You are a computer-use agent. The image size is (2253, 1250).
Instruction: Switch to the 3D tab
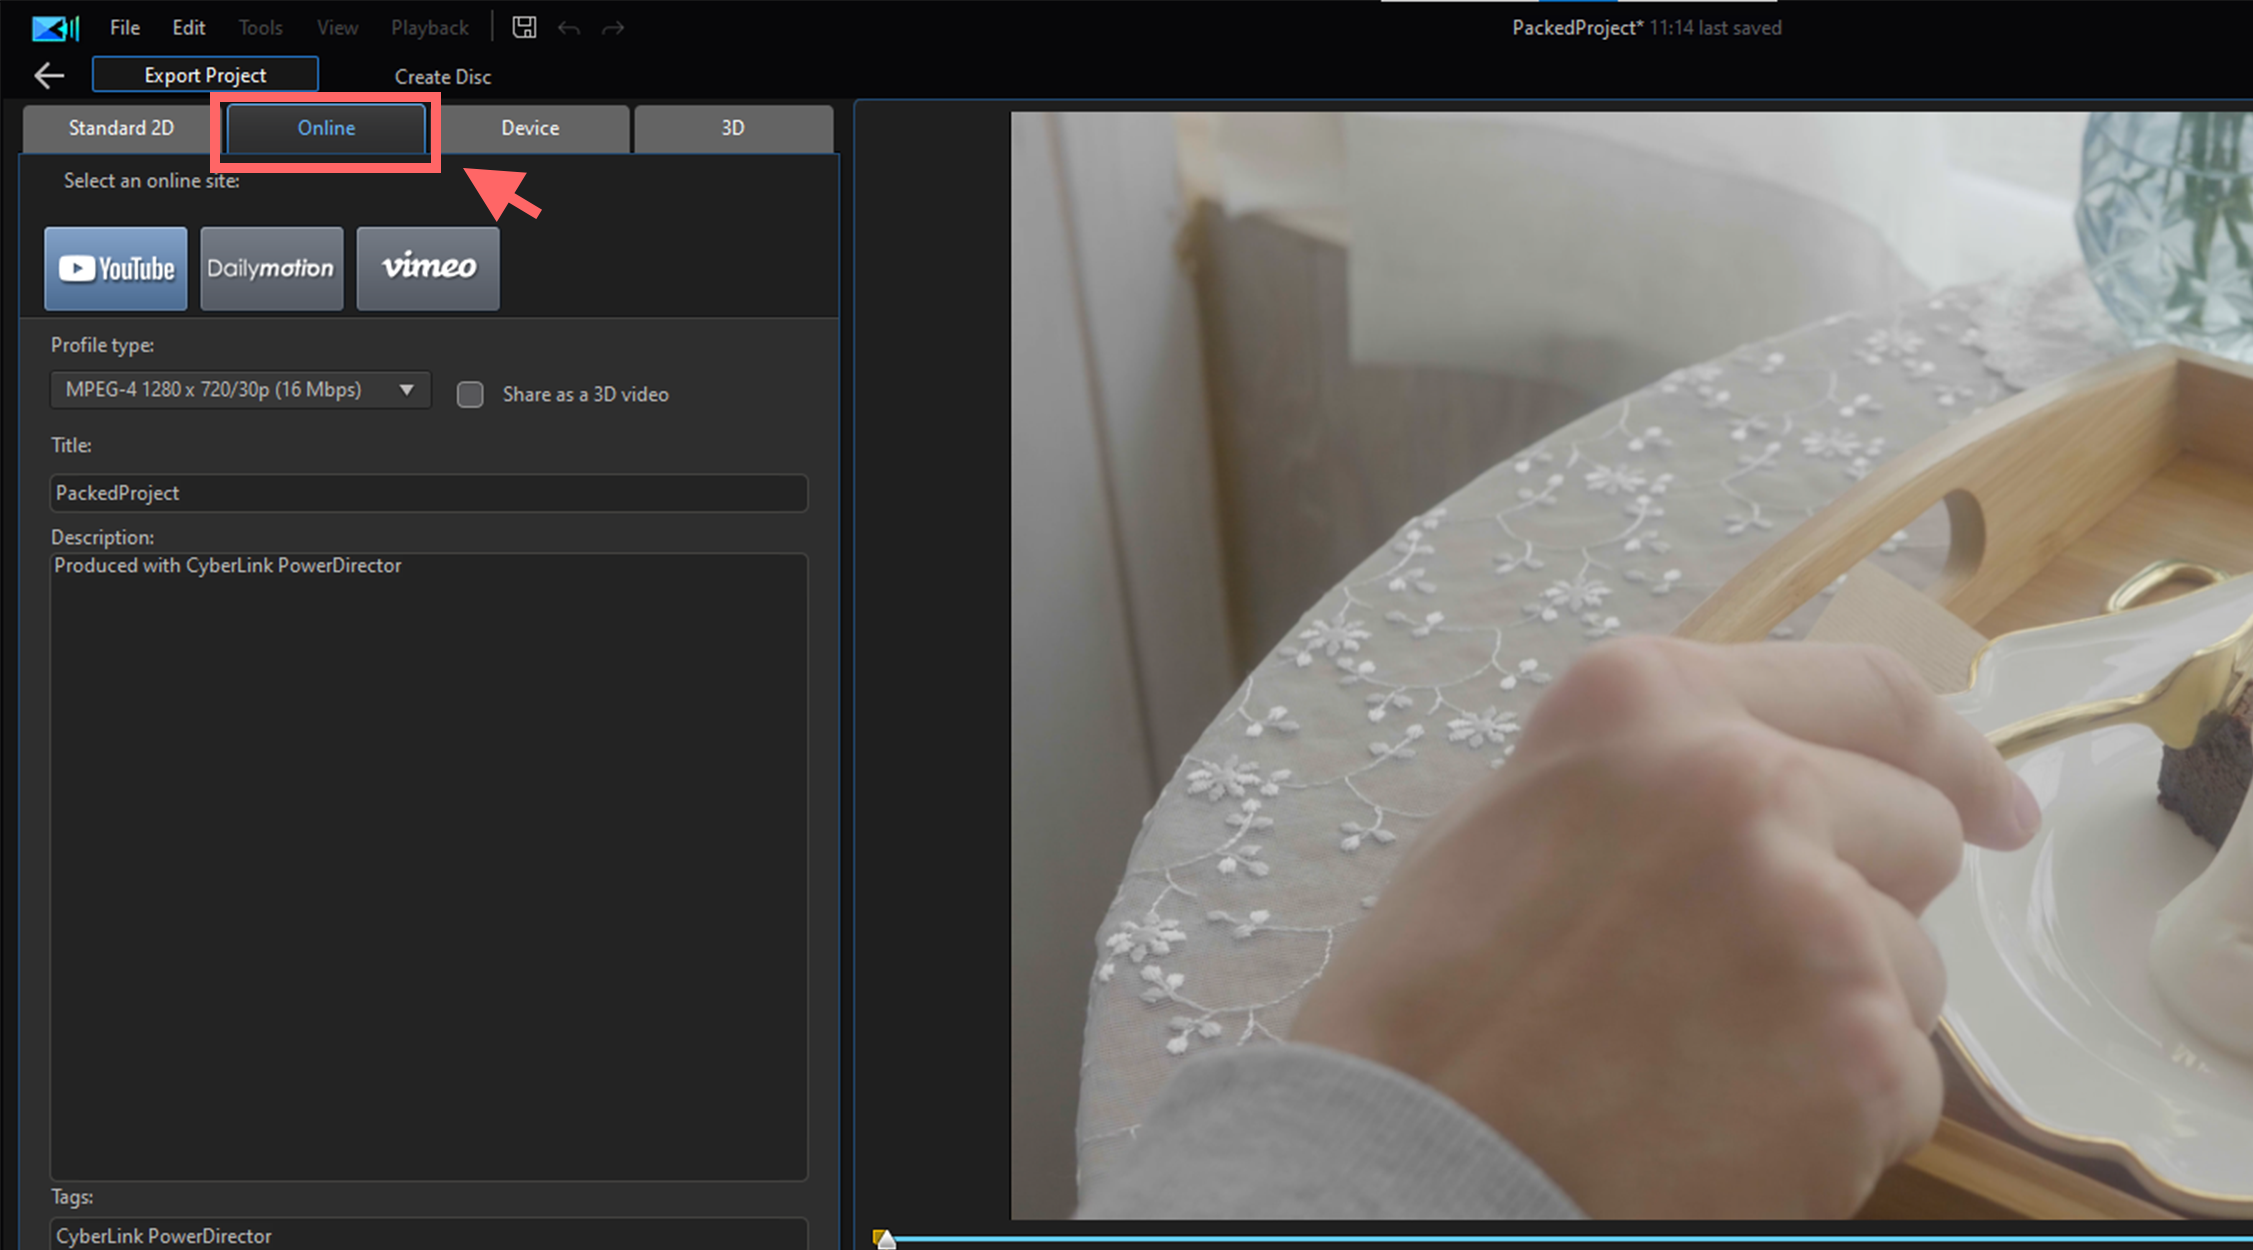point(733,128)
